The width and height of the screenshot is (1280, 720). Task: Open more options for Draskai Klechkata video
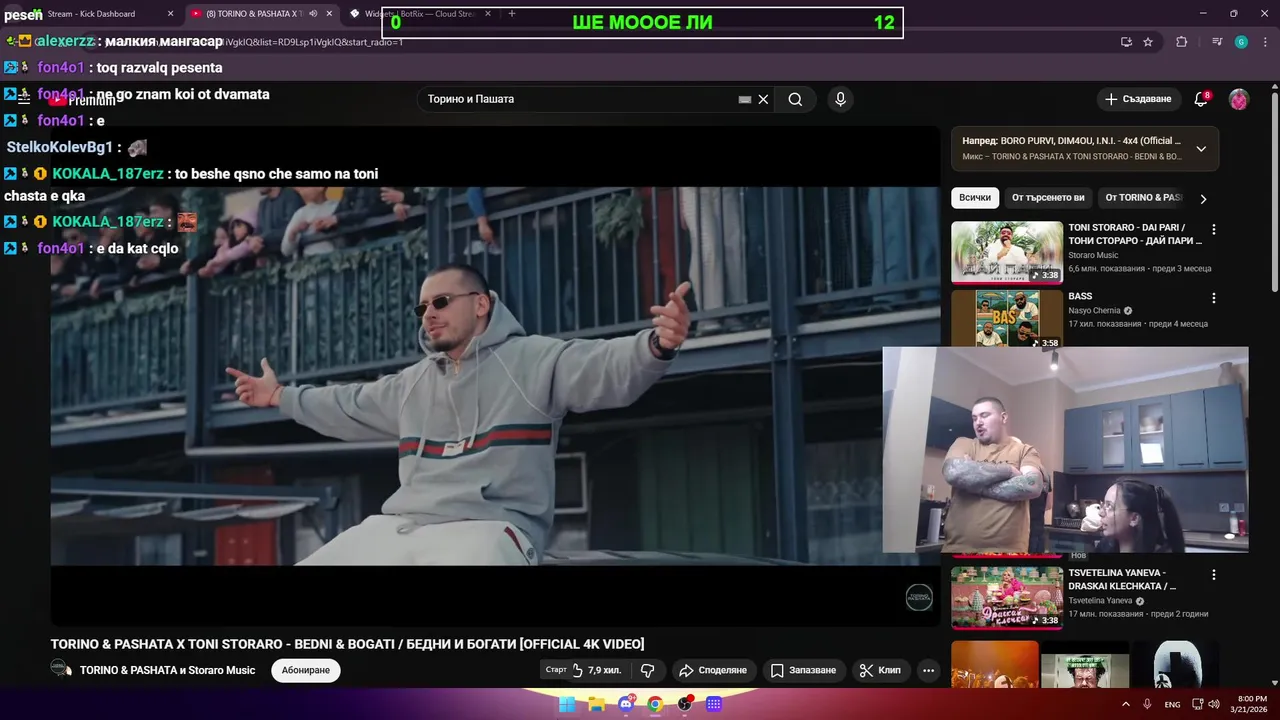click(x=1214, y=575)
